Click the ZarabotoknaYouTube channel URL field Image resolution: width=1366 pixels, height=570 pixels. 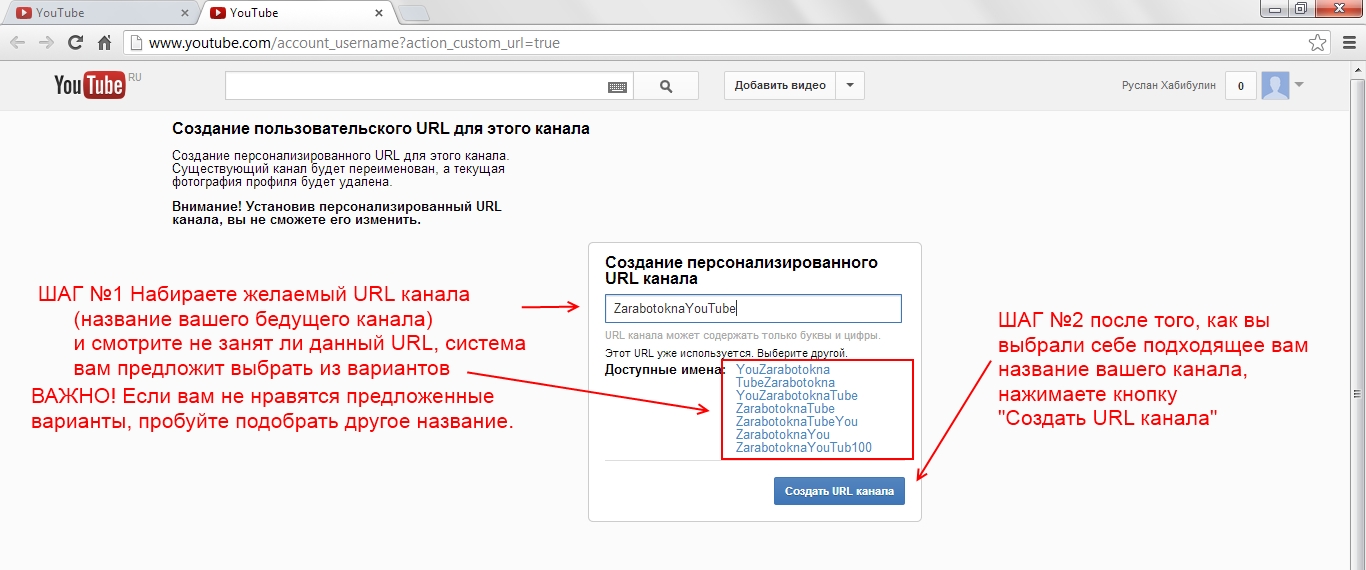753,309
